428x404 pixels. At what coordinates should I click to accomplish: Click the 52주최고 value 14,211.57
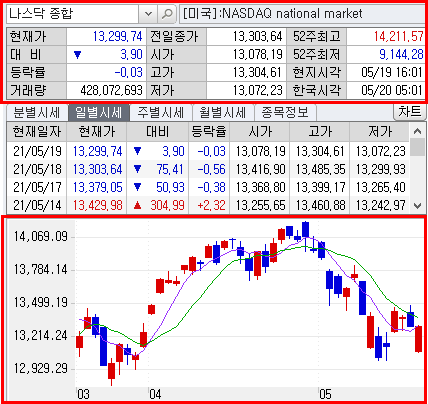pos(398,36)
